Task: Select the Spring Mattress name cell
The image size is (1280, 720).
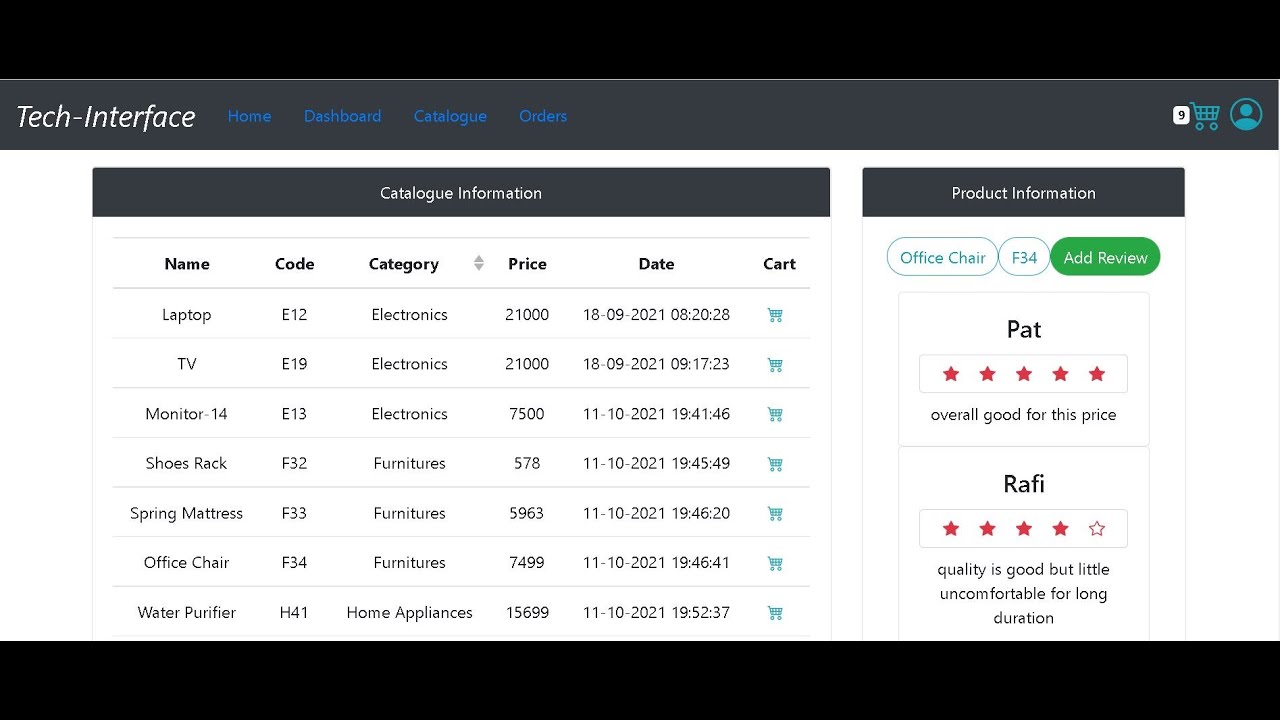Action: point(187,513)
